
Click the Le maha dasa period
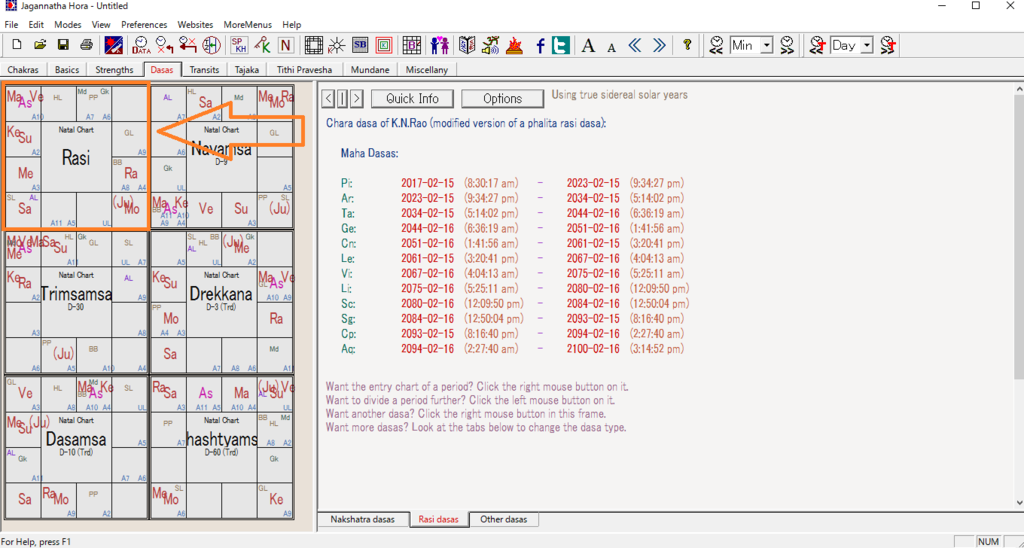click(x=513, y=258)
